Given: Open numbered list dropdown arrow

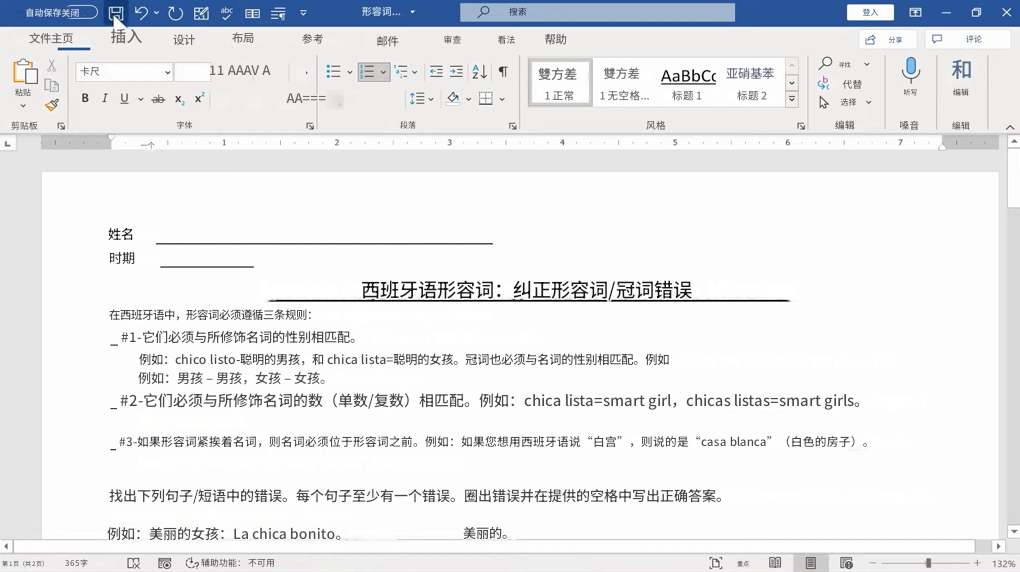Looking at the screenshot, I should click(x=383, y=72).
